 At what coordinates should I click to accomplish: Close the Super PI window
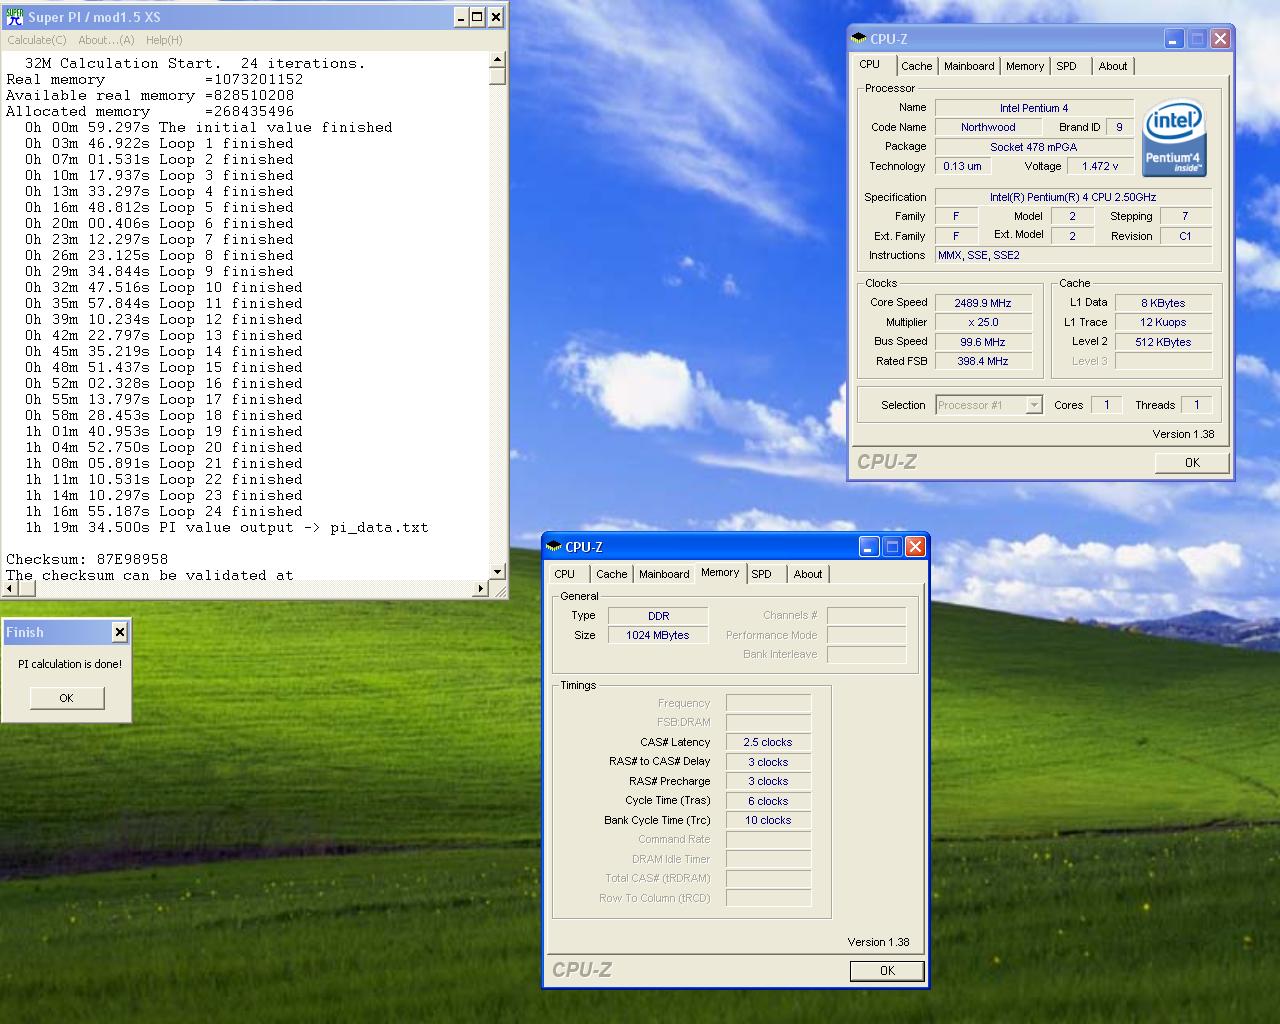point(495,17)
